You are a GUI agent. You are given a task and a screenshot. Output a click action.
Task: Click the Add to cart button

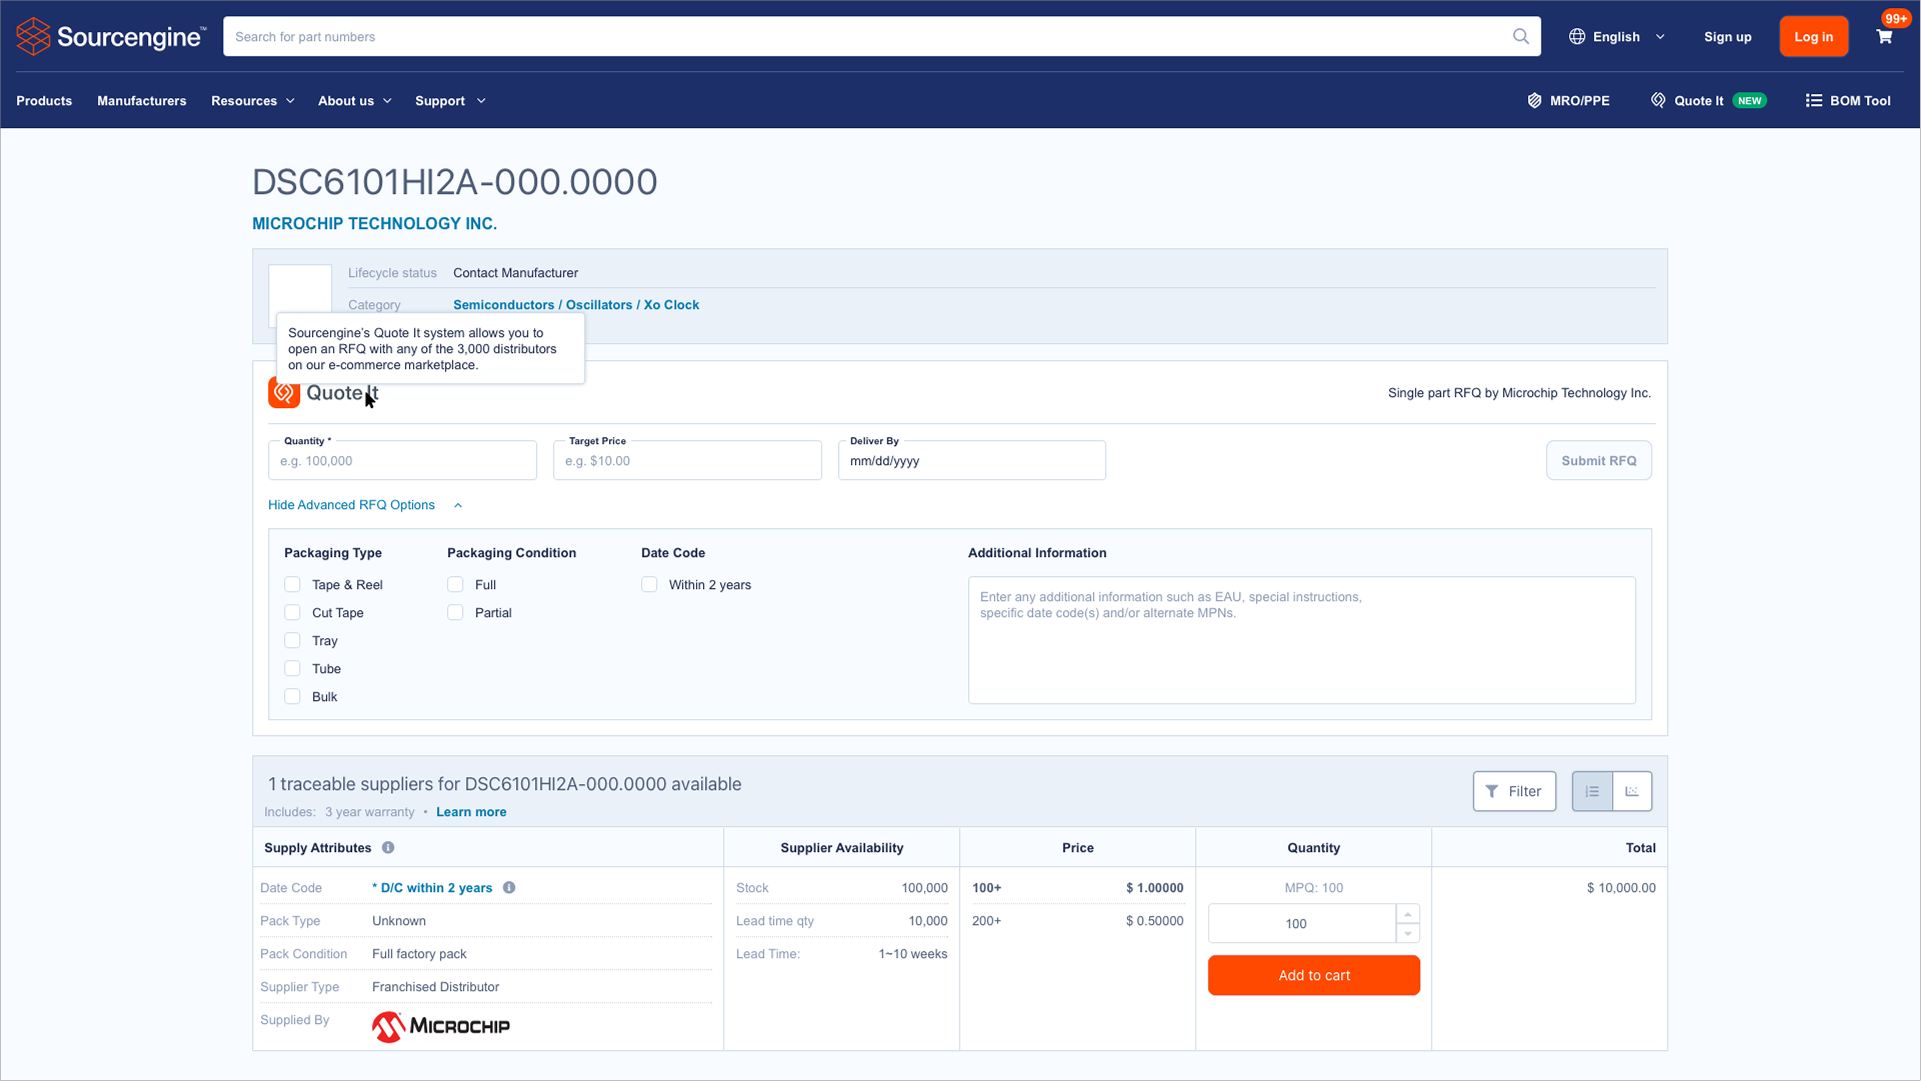tap(1313, 975)
